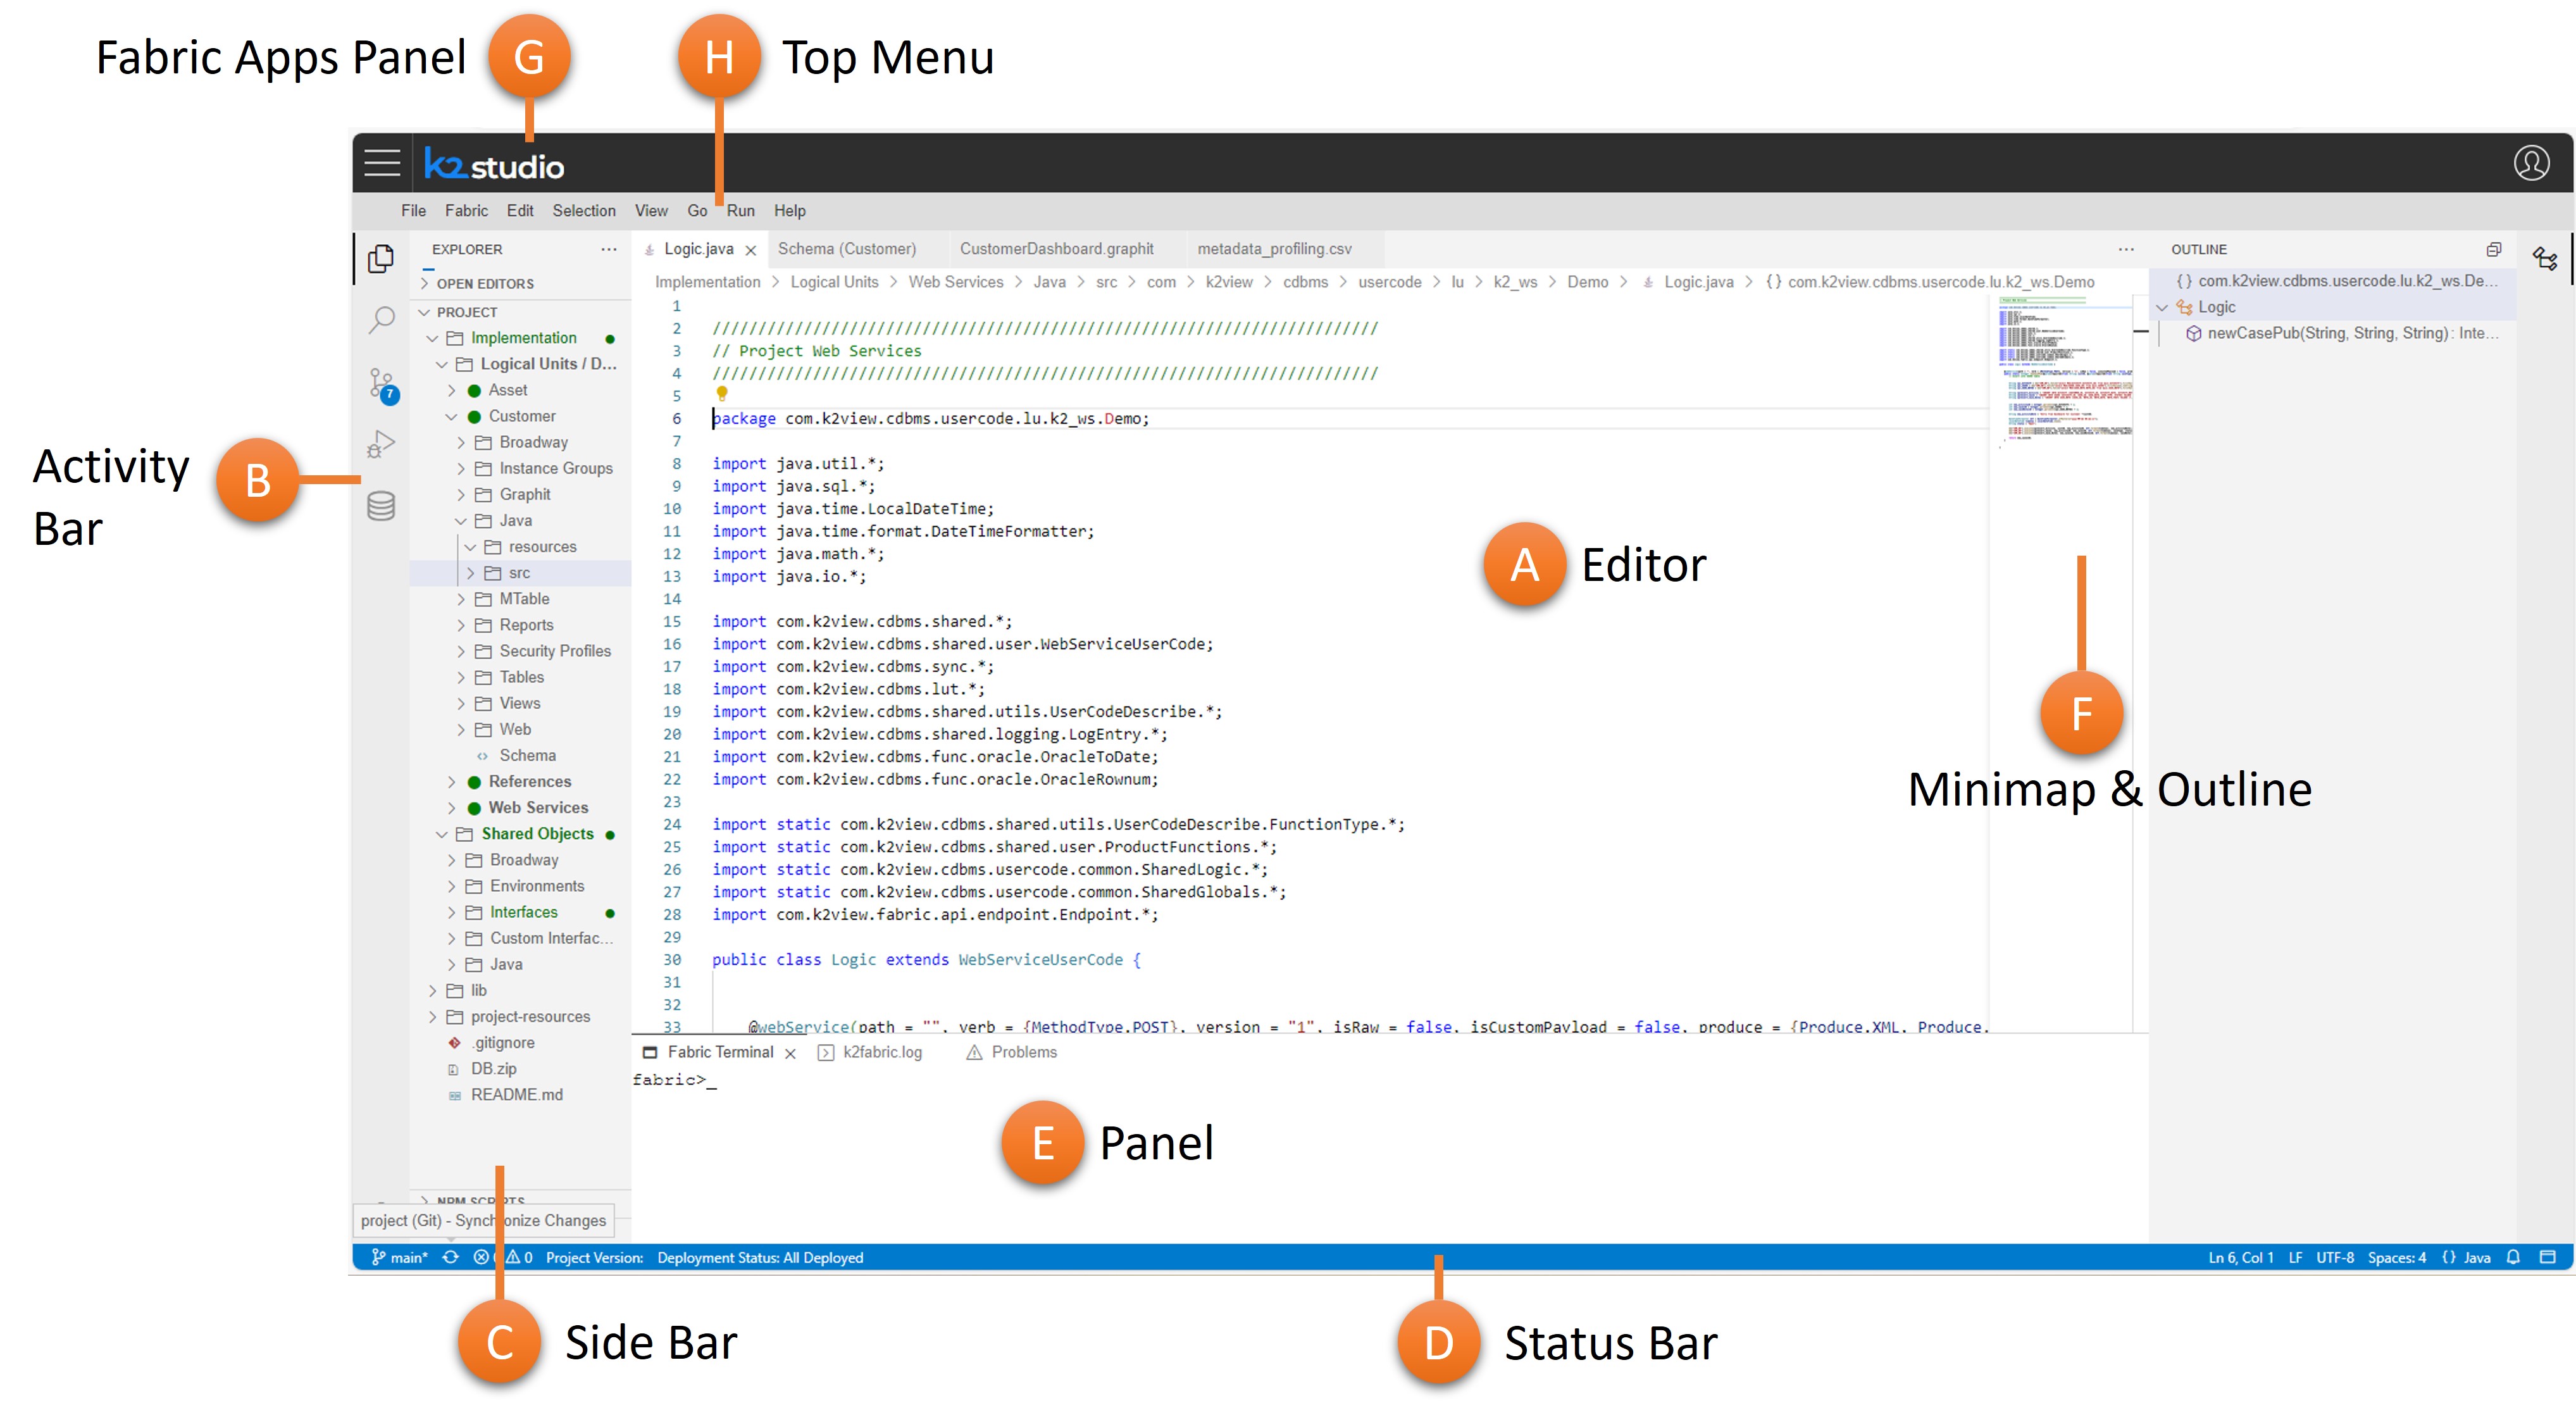Open Source Control view with badge 7
Screen dimensions: 2576x1422
[x=381, y=383]
